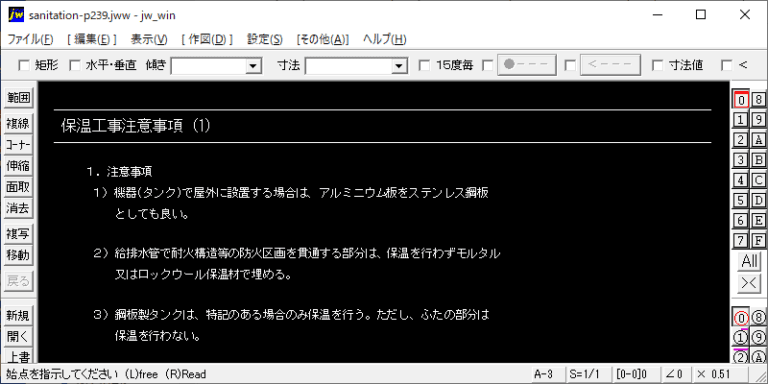This screenshot has height=384, width=768.
Task: Select layer 5 button
Action: (x=741, y=200)
